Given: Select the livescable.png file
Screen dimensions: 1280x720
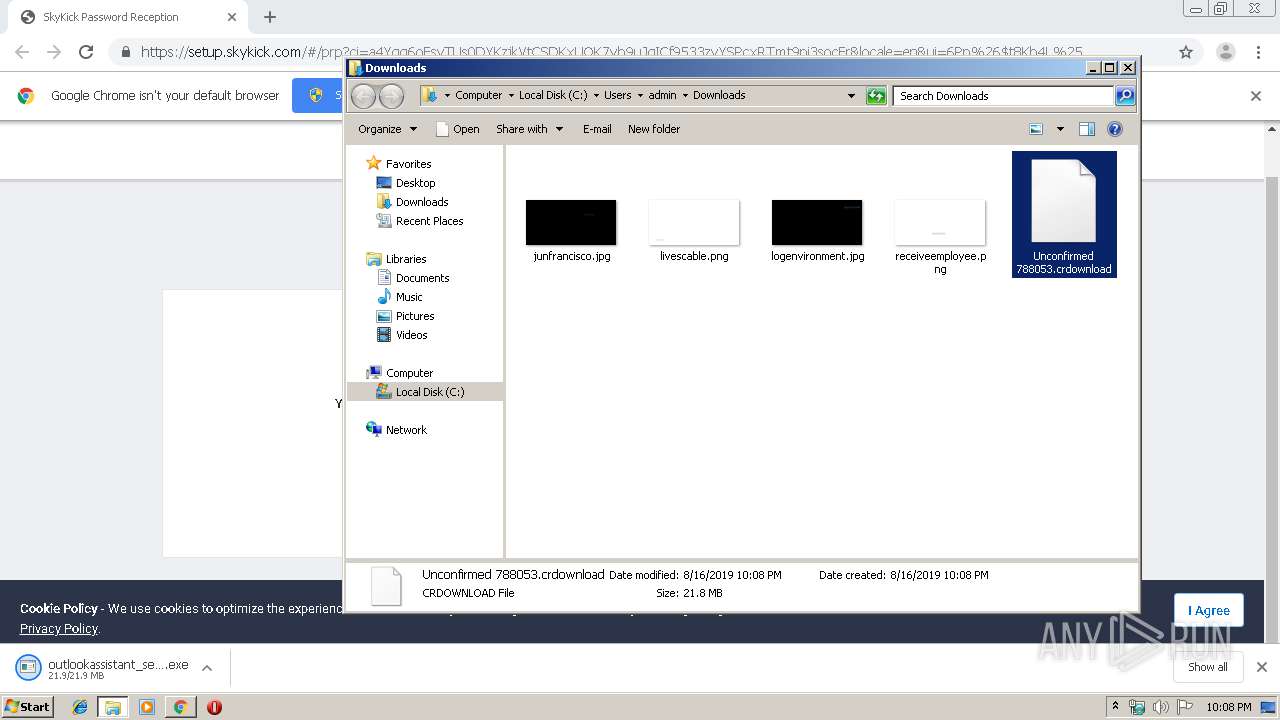Looking at the screenshot, I should (x=694, y=231).
